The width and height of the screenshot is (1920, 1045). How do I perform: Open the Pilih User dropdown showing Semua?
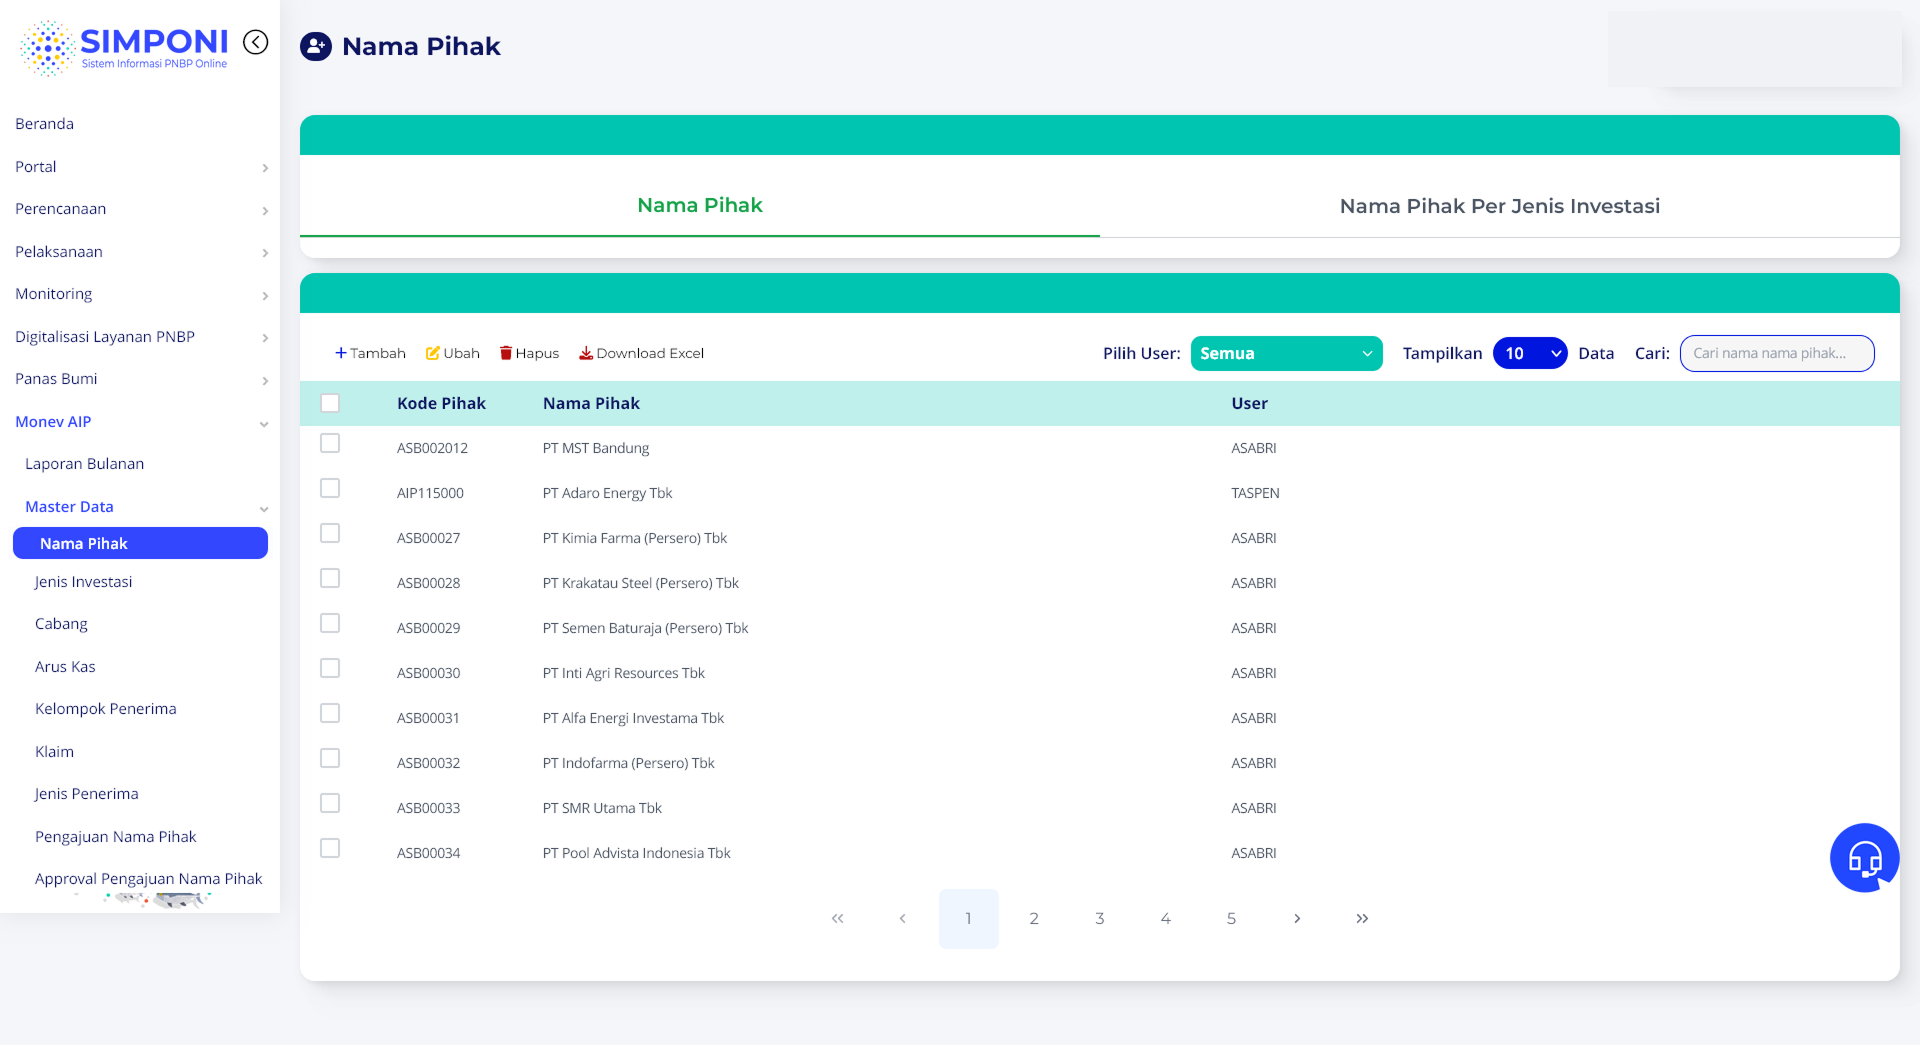click(x=1286, y=353)
